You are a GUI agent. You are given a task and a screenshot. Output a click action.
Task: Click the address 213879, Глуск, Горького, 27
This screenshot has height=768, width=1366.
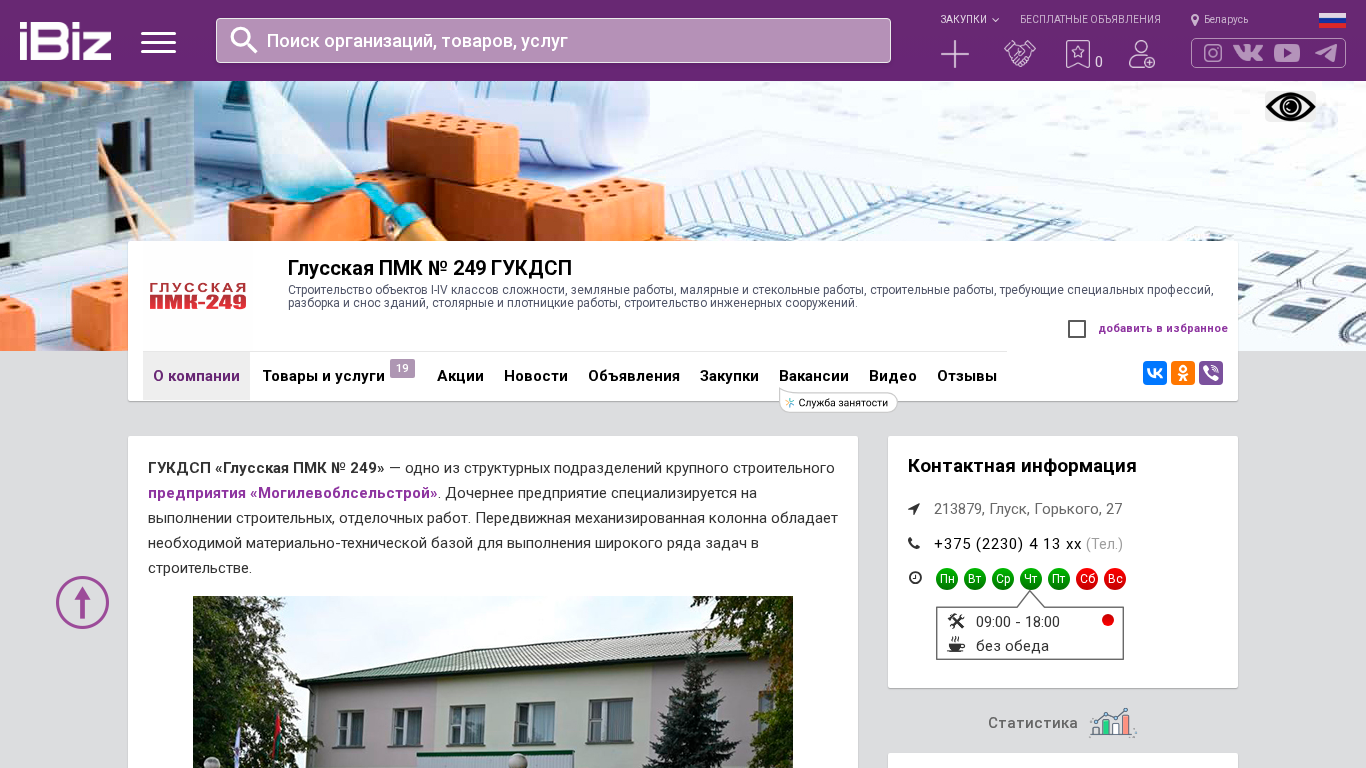coord(1028,509)
